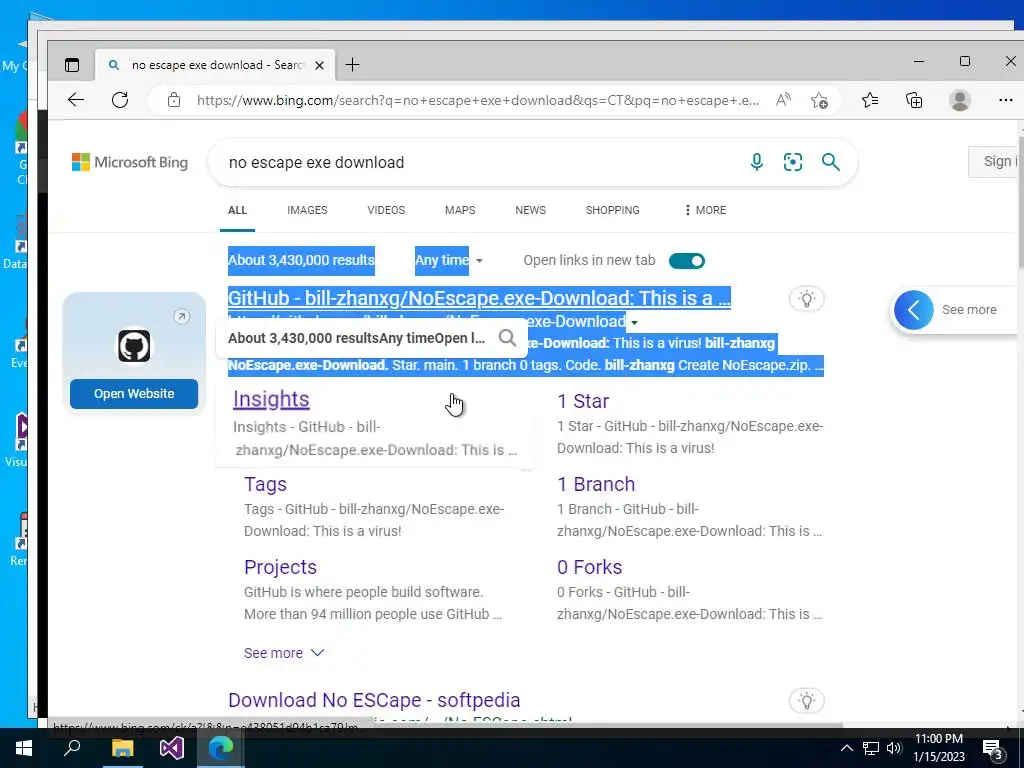
Task: Click lightbulb icon beside softpedia result
Action: click(x=807, y=701)
